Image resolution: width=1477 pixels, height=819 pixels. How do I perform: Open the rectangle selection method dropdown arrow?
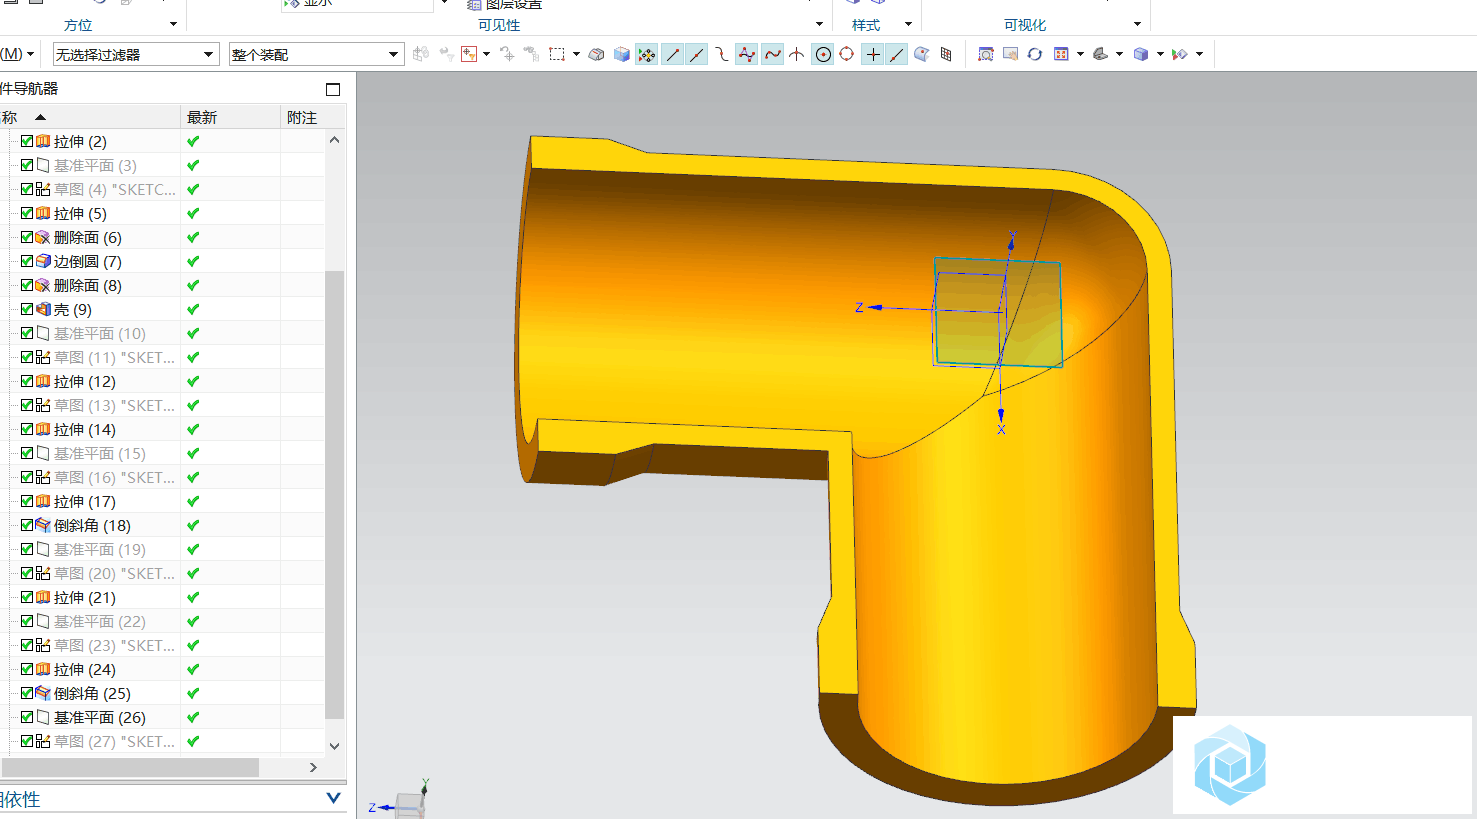pos(576,54)
